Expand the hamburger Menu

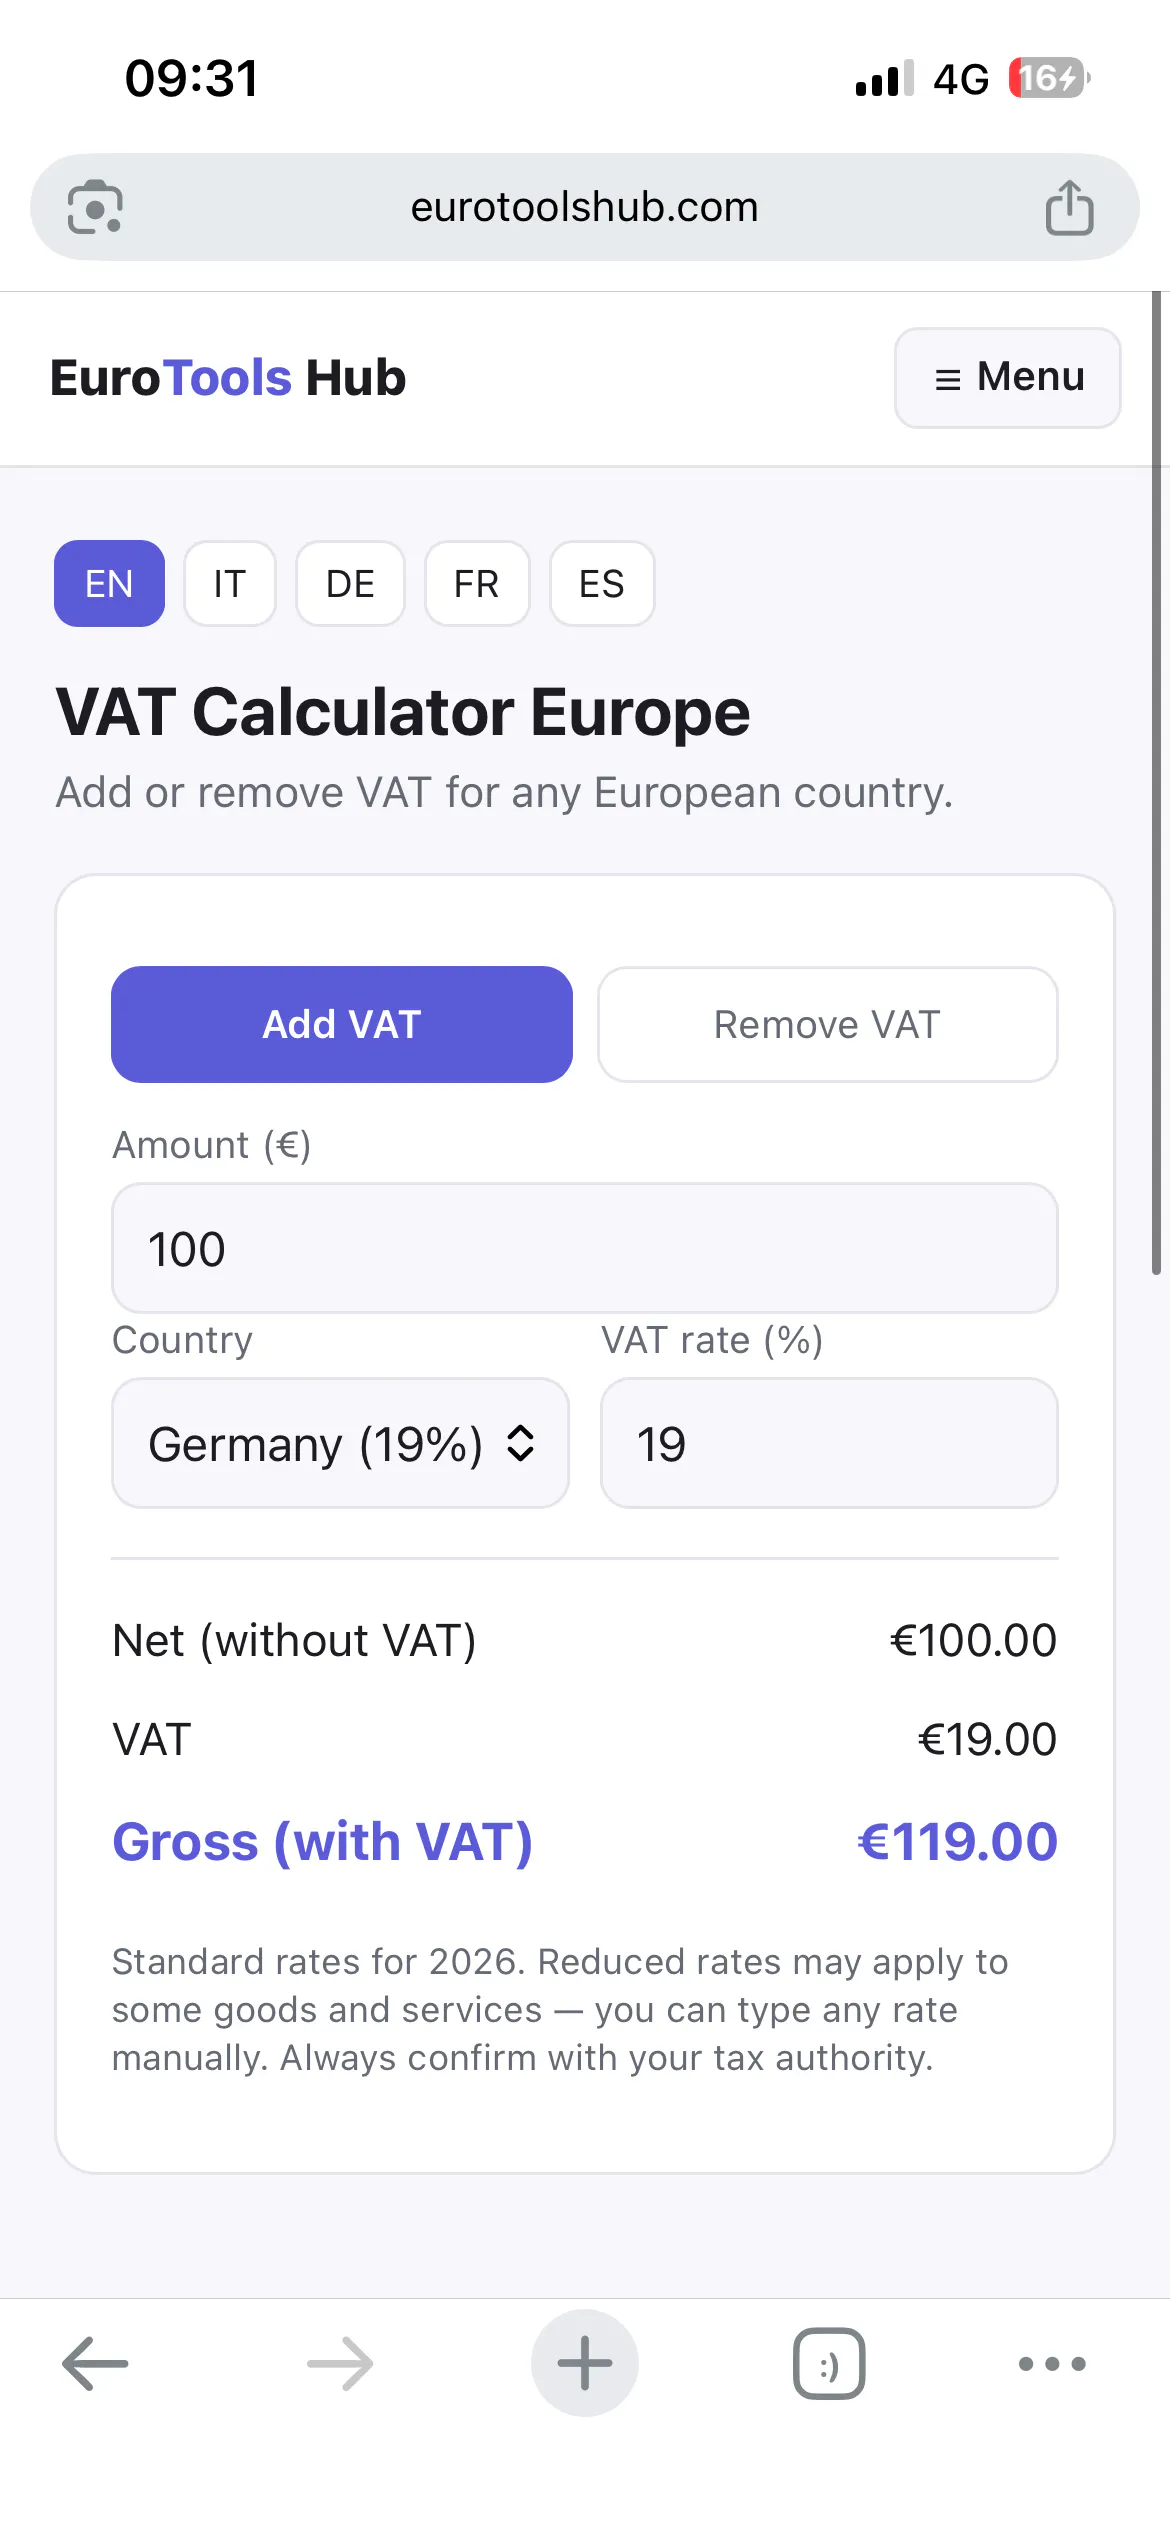[x=1008, y=378]
